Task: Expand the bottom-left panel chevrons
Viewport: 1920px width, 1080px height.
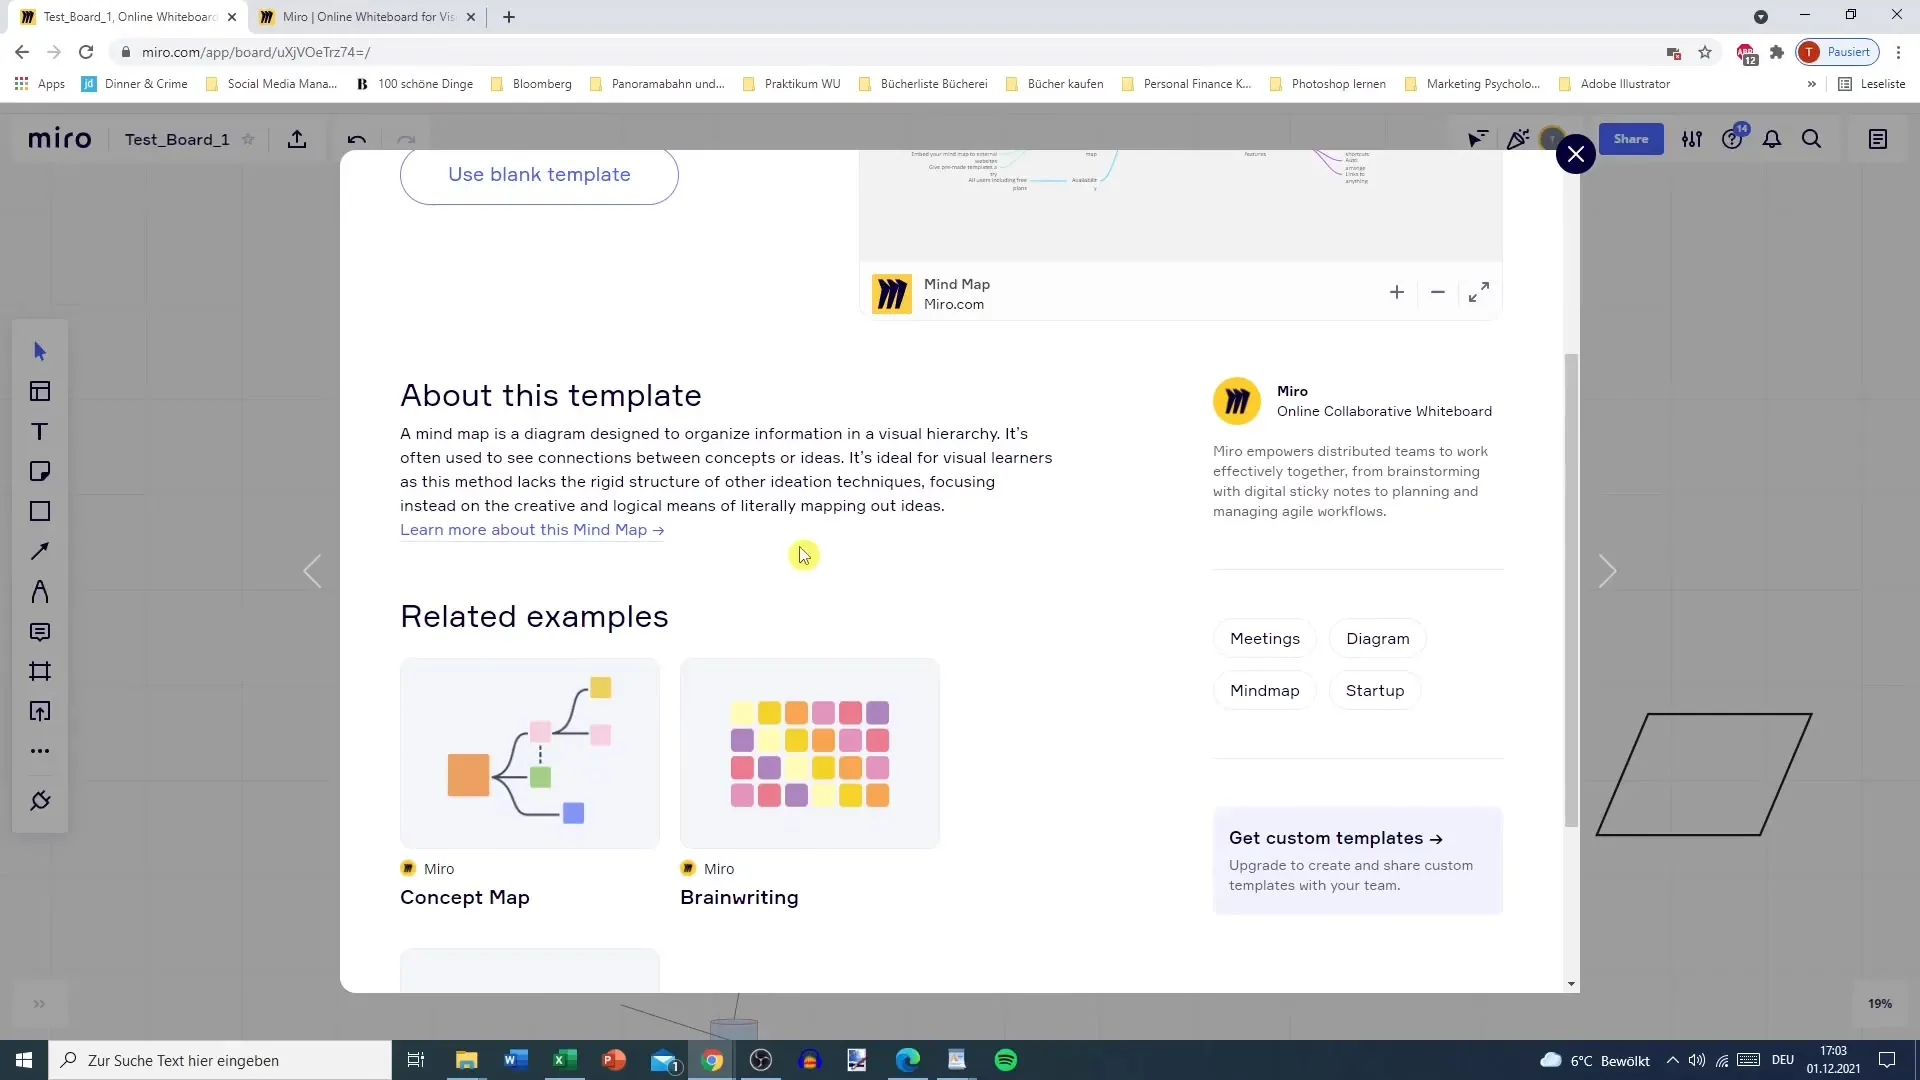Action: click(39, 1004)
